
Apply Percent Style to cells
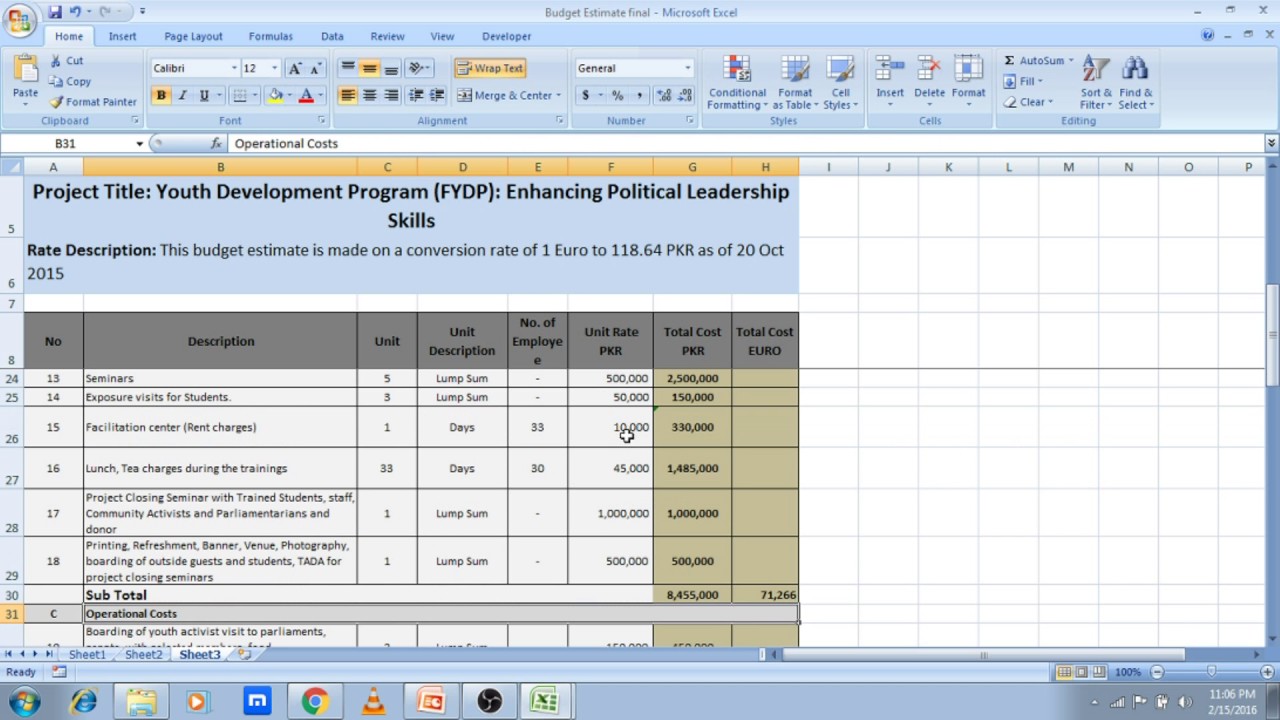[618, 95]
